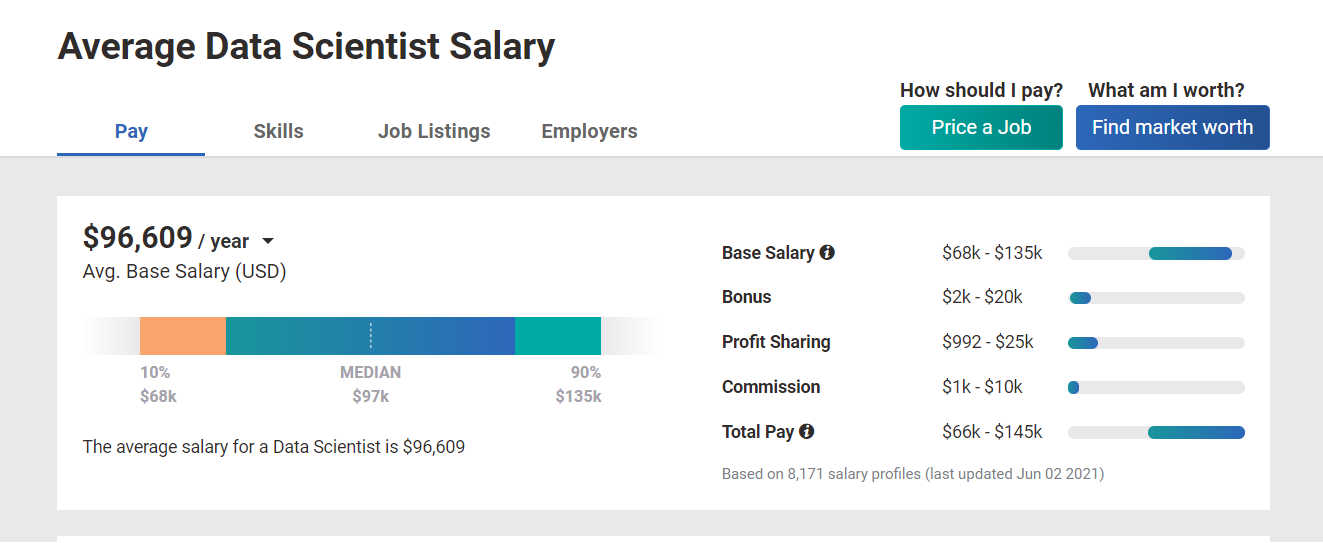Click the Bonus range bar
The height and width of the screenshot is (543, 1323).
[1156, 298]
